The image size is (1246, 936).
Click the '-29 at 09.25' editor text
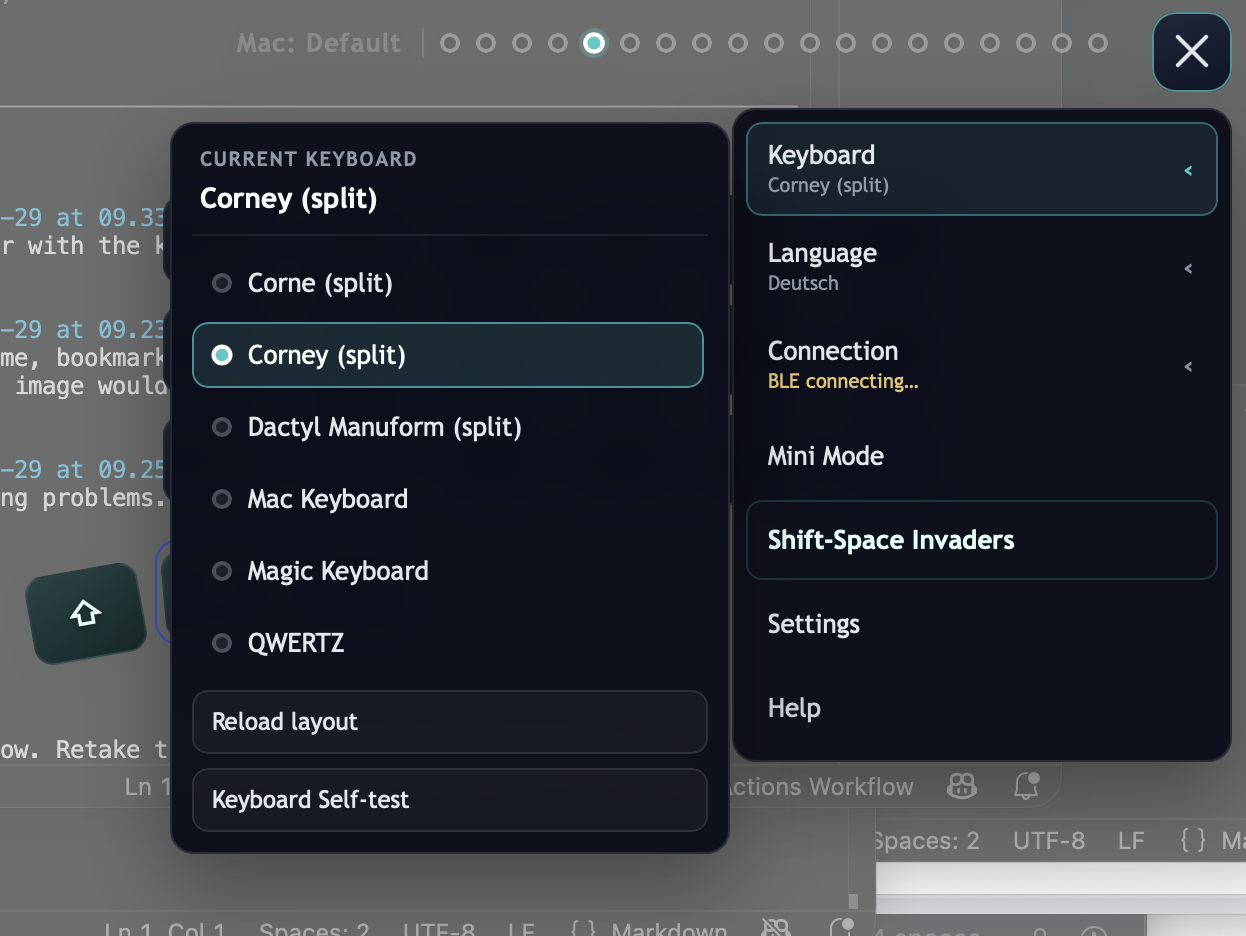point(82,469)
